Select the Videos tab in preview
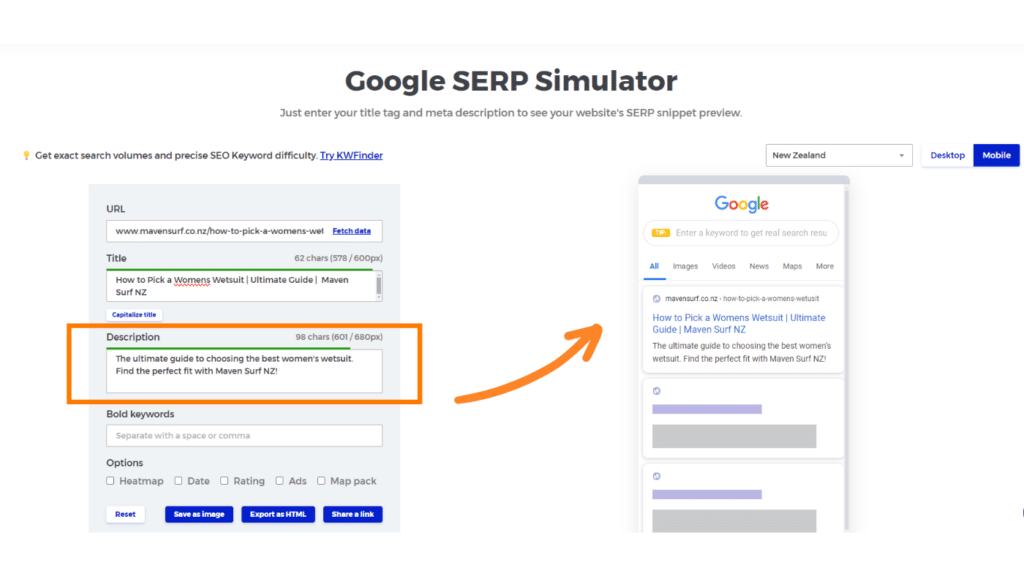The height and width of the screenshot is (576, 1024). click(724, 266)
